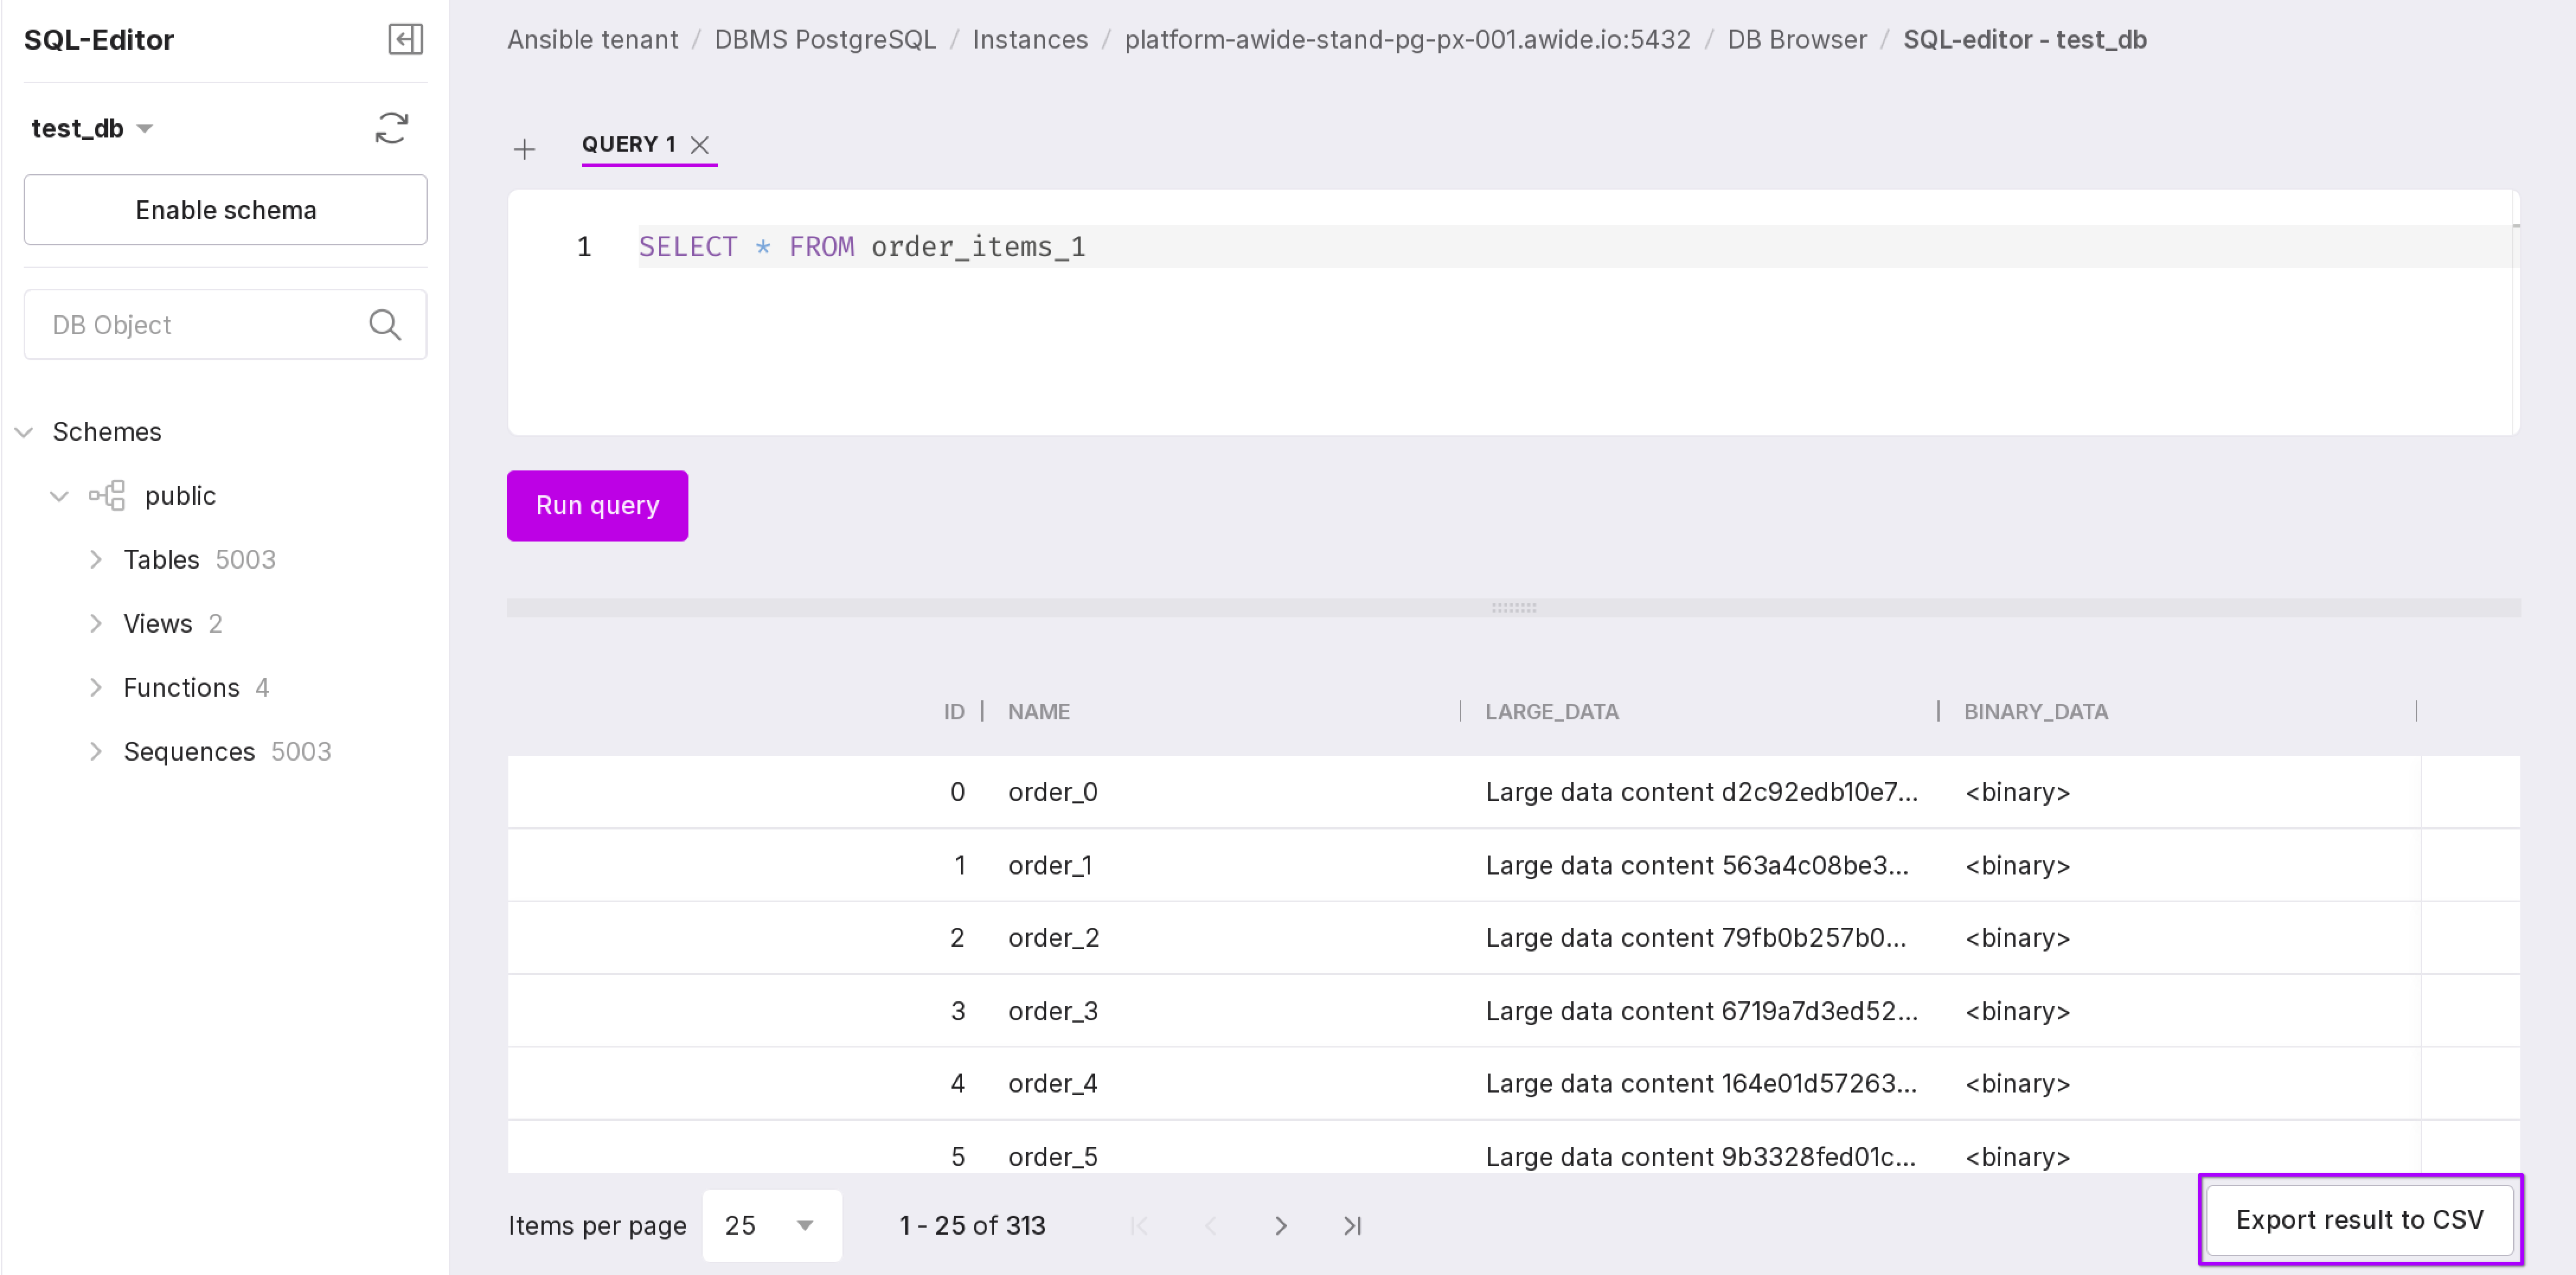
Task: Expand the Views tree node
Action: pyautogui.click(x=96, y=624)
